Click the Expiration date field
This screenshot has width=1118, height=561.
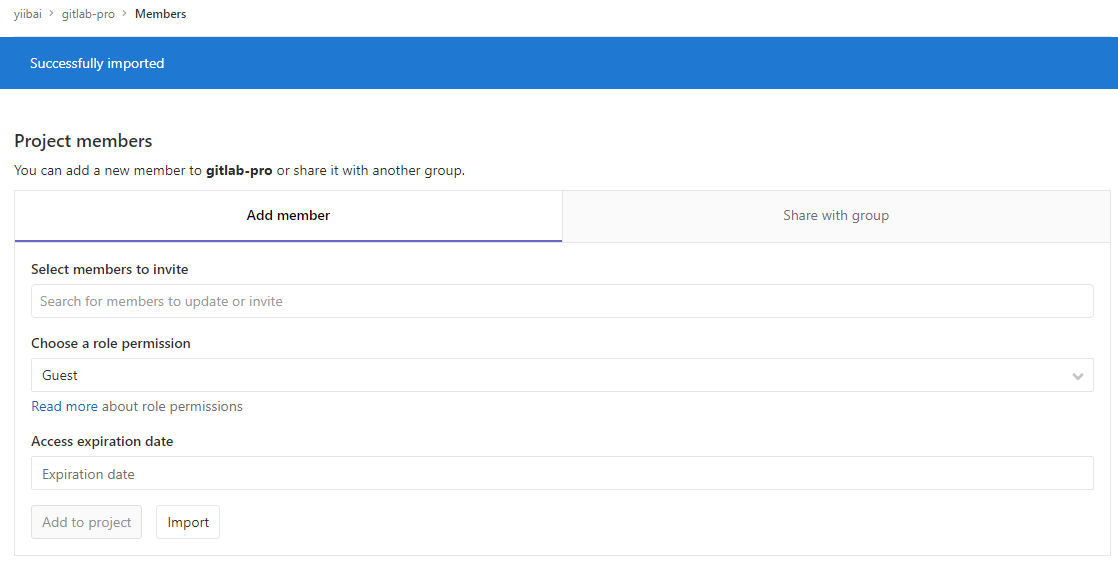(x=562, y=474)
